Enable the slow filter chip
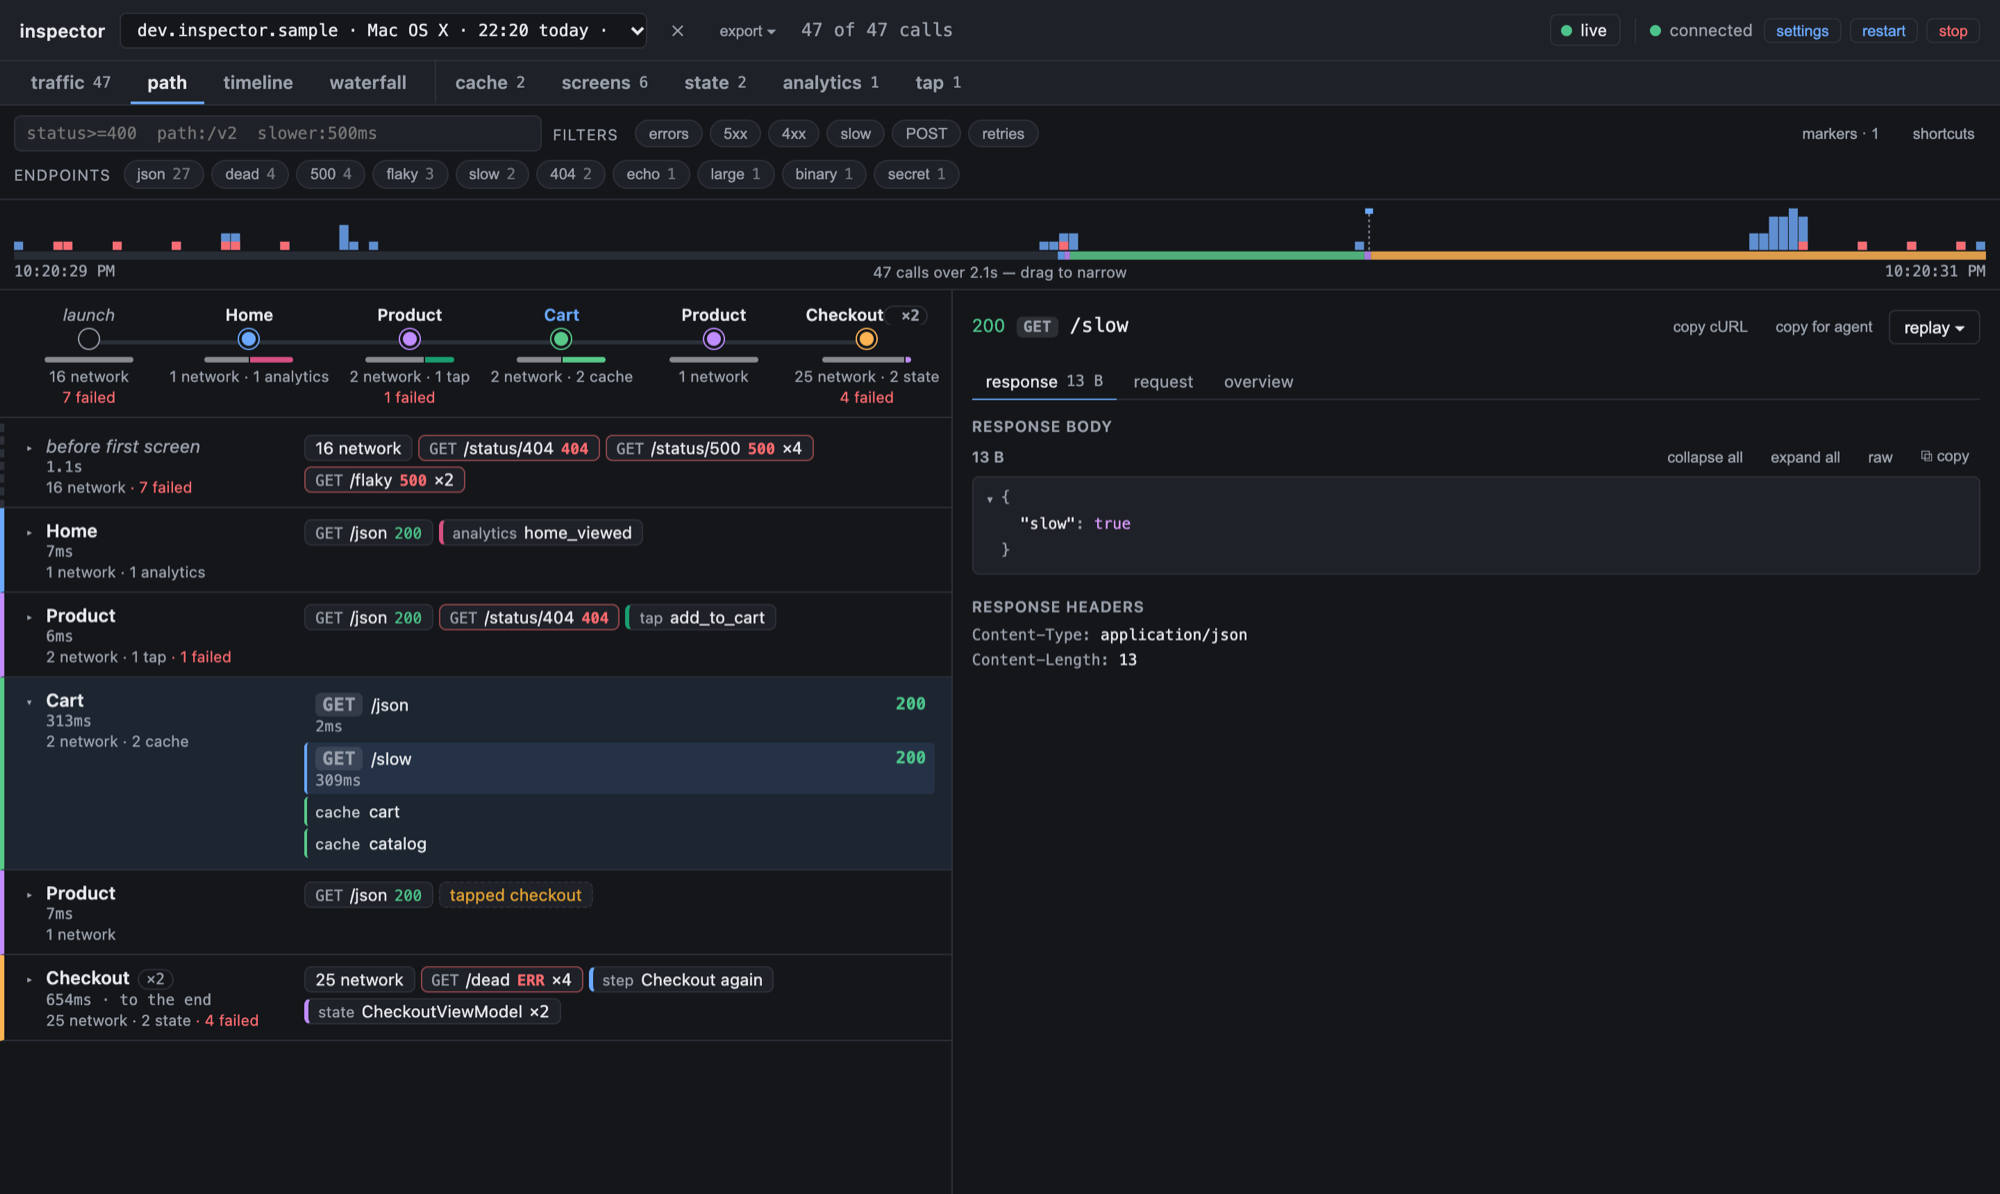The height and width of the screenshot is (1194, 2000). coord(855,134)
